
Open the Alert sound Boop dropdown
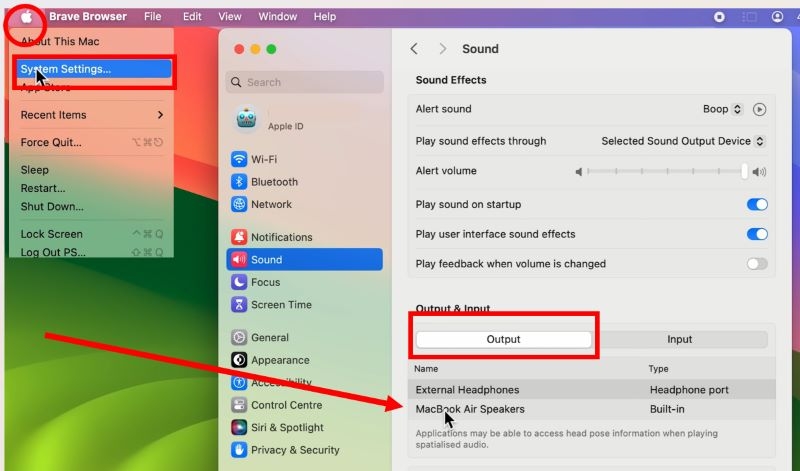[722, 109]
